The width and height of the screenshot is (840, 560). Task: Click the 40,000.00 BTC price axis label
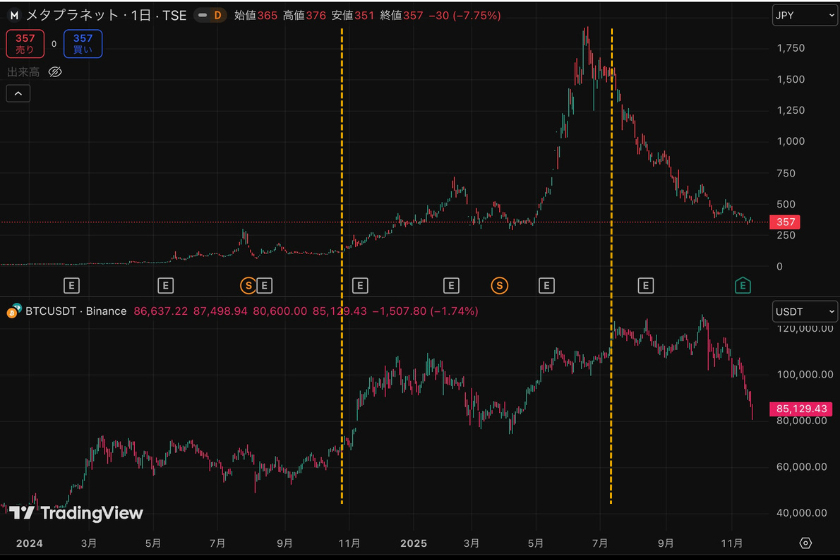802,513
